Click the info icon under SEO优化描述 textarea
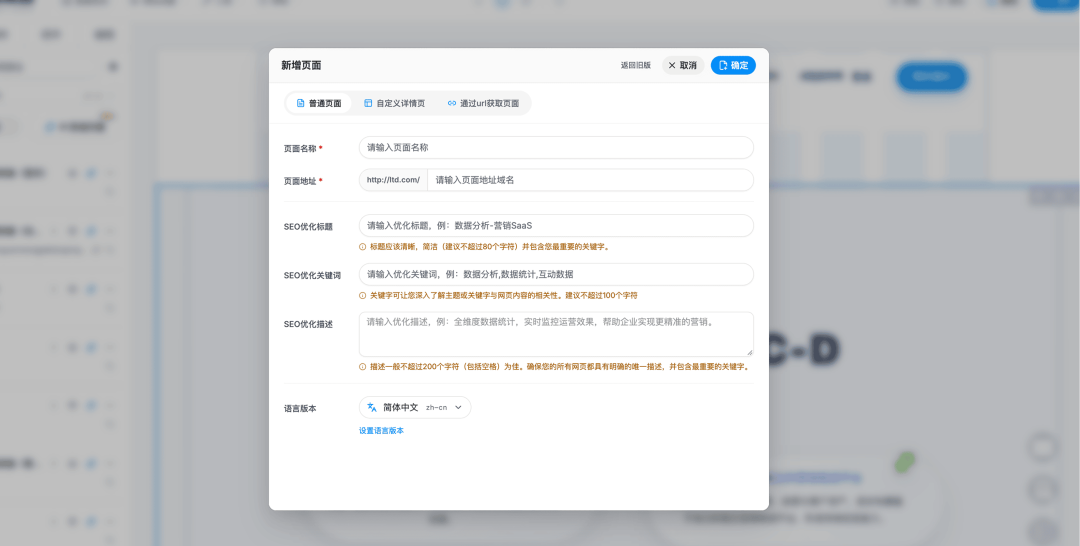This screenshot has width=1080, height=546. point(362,367)
